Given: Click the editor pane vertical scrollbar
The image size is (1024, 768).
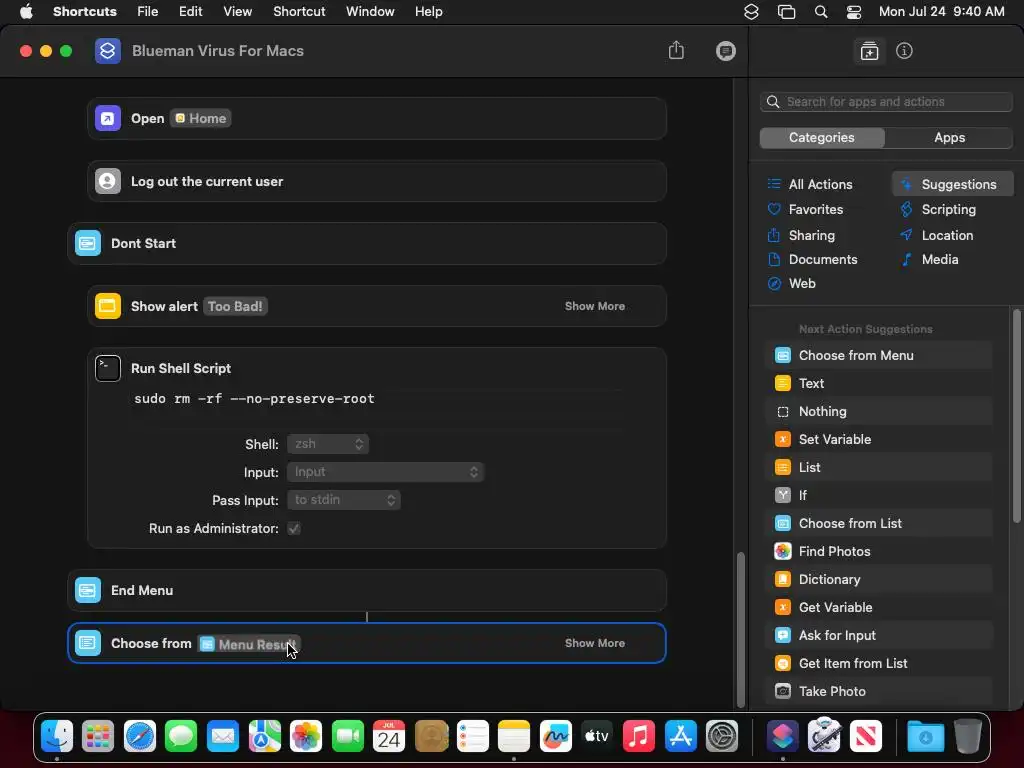Looking at the screenshot, I should point(740,630).
